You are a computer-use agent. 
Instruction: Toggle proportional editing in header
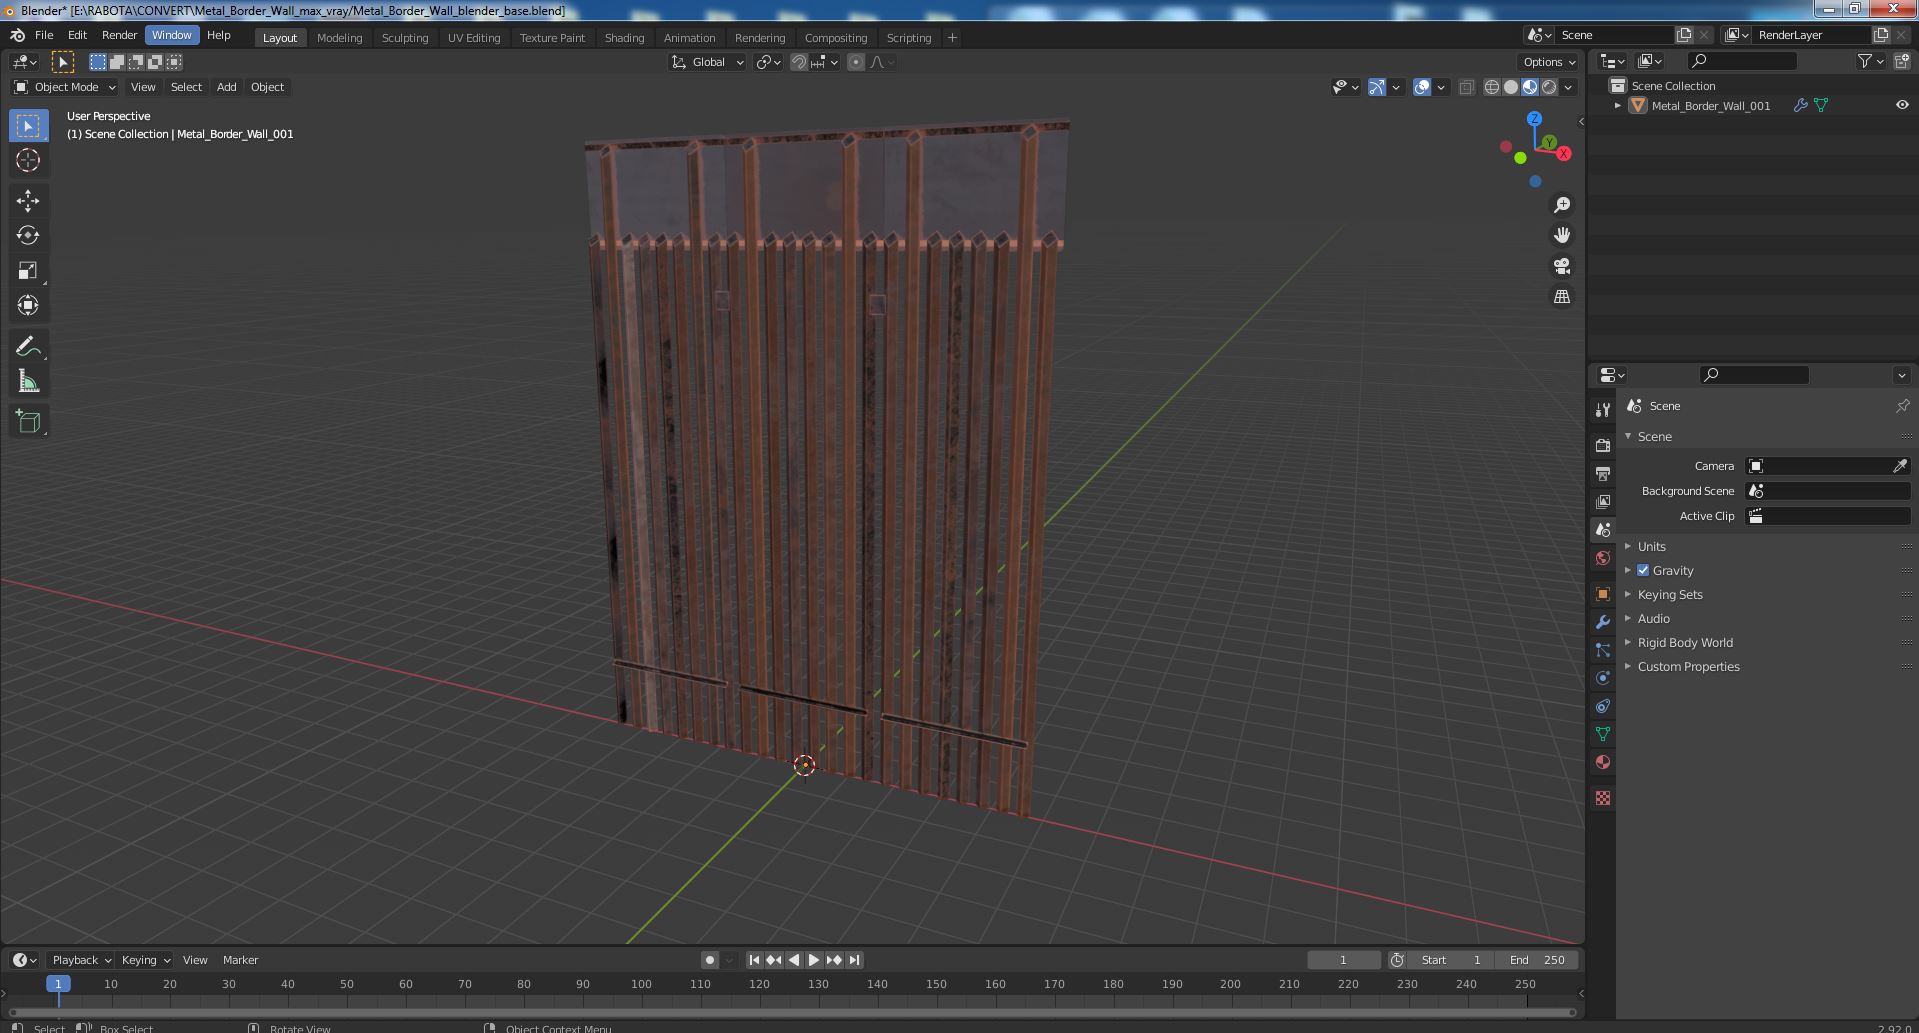(x=856, y=62)
